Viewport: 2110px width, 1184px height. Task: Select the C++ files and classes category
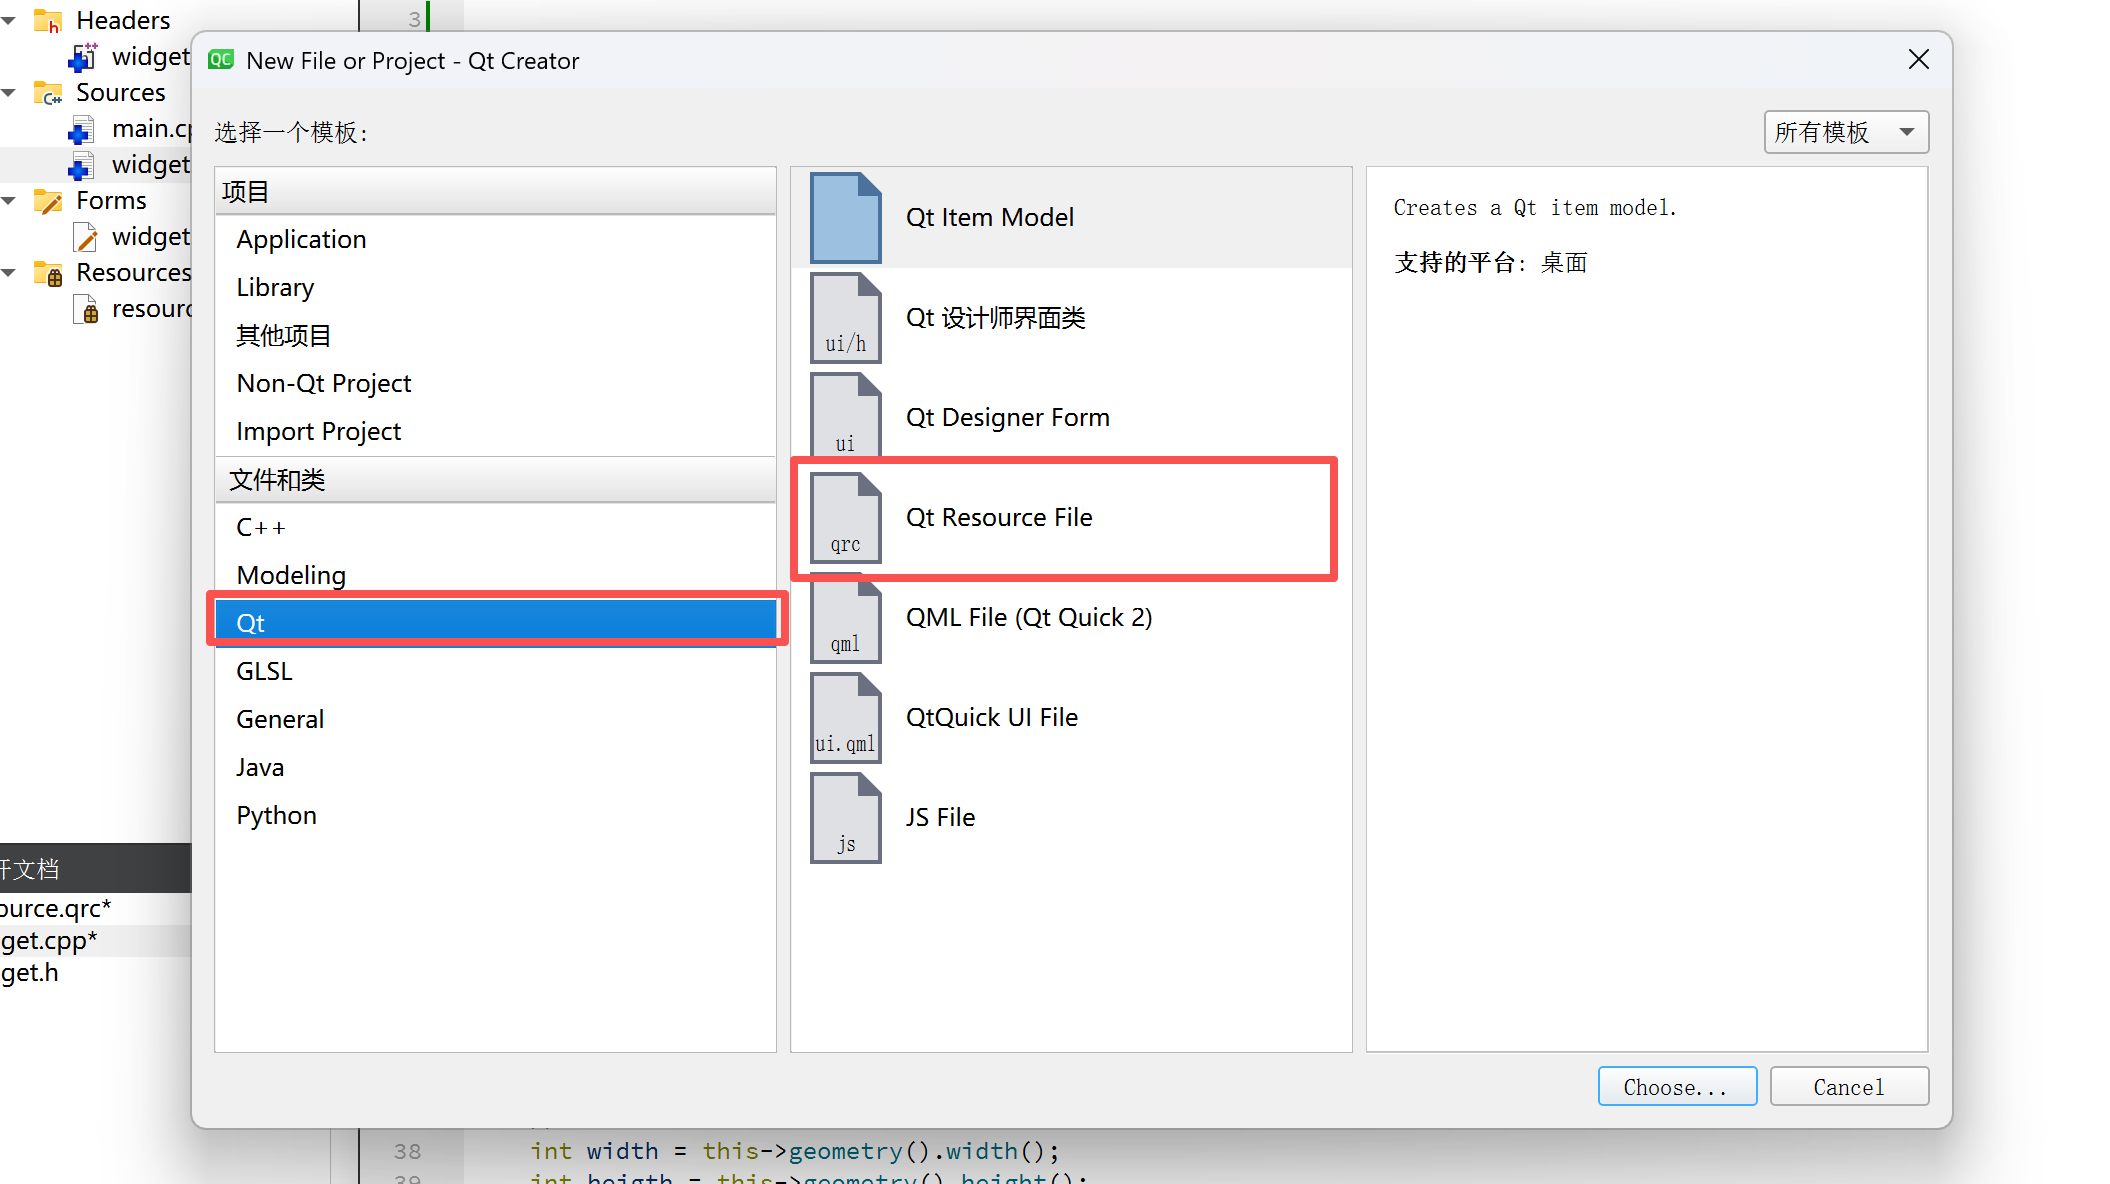(x=261, y=527)
